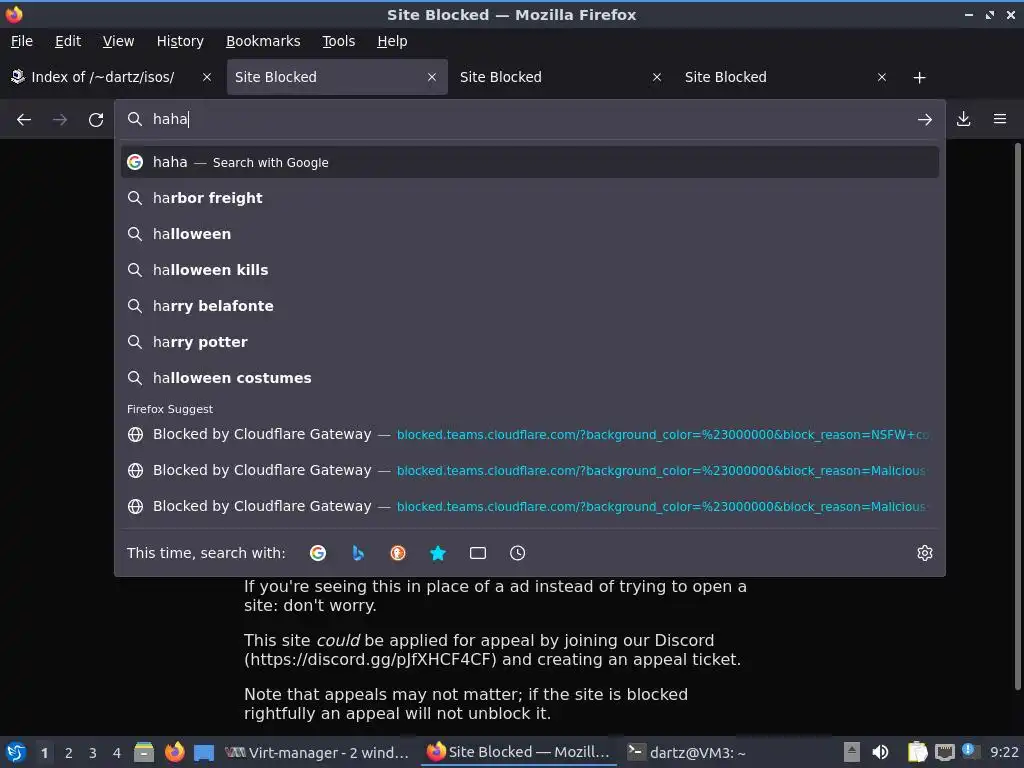
Task: Switch to Virt-manager taskbar window
Action: [x=317, y=752]
